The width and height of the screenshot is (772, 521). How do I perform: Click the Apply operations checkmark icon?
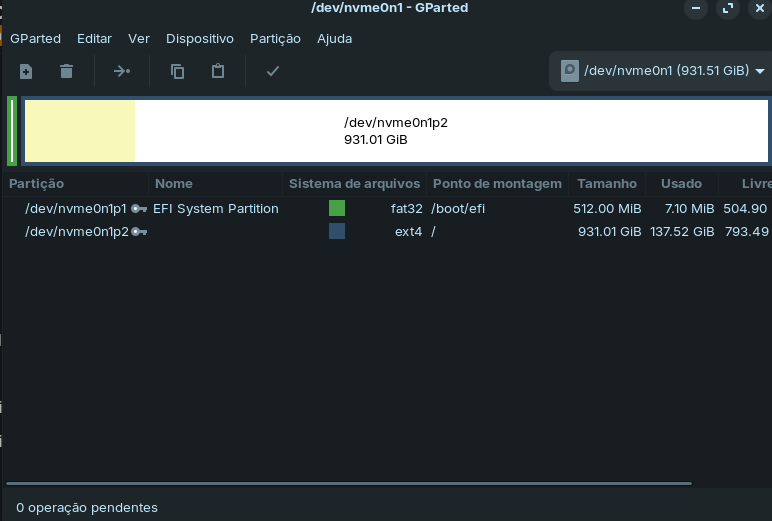[272, 71]
